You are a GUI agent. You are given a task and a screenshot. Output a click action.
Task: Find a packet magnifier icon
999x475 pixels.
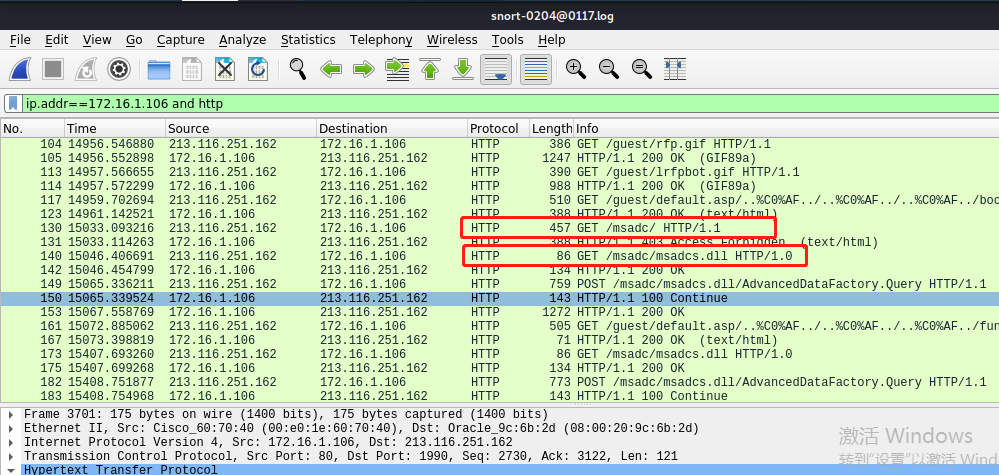[298, 69]
